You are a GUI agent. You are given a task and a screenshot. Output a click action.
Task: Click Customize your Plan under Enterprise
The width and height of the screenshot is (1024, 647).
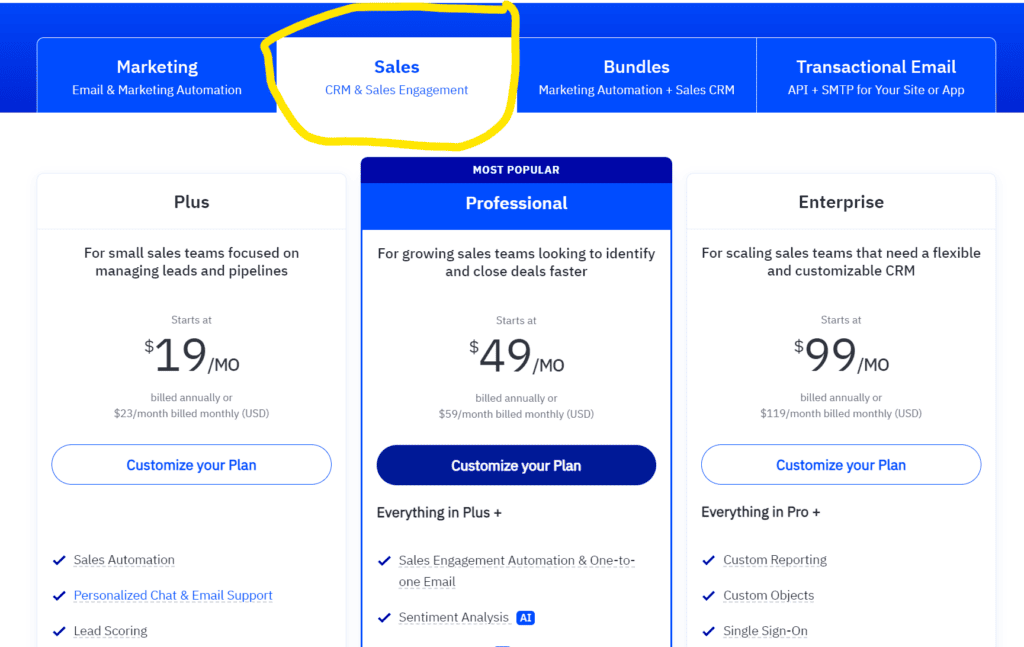pyautogui.click(x=840, y=465)
